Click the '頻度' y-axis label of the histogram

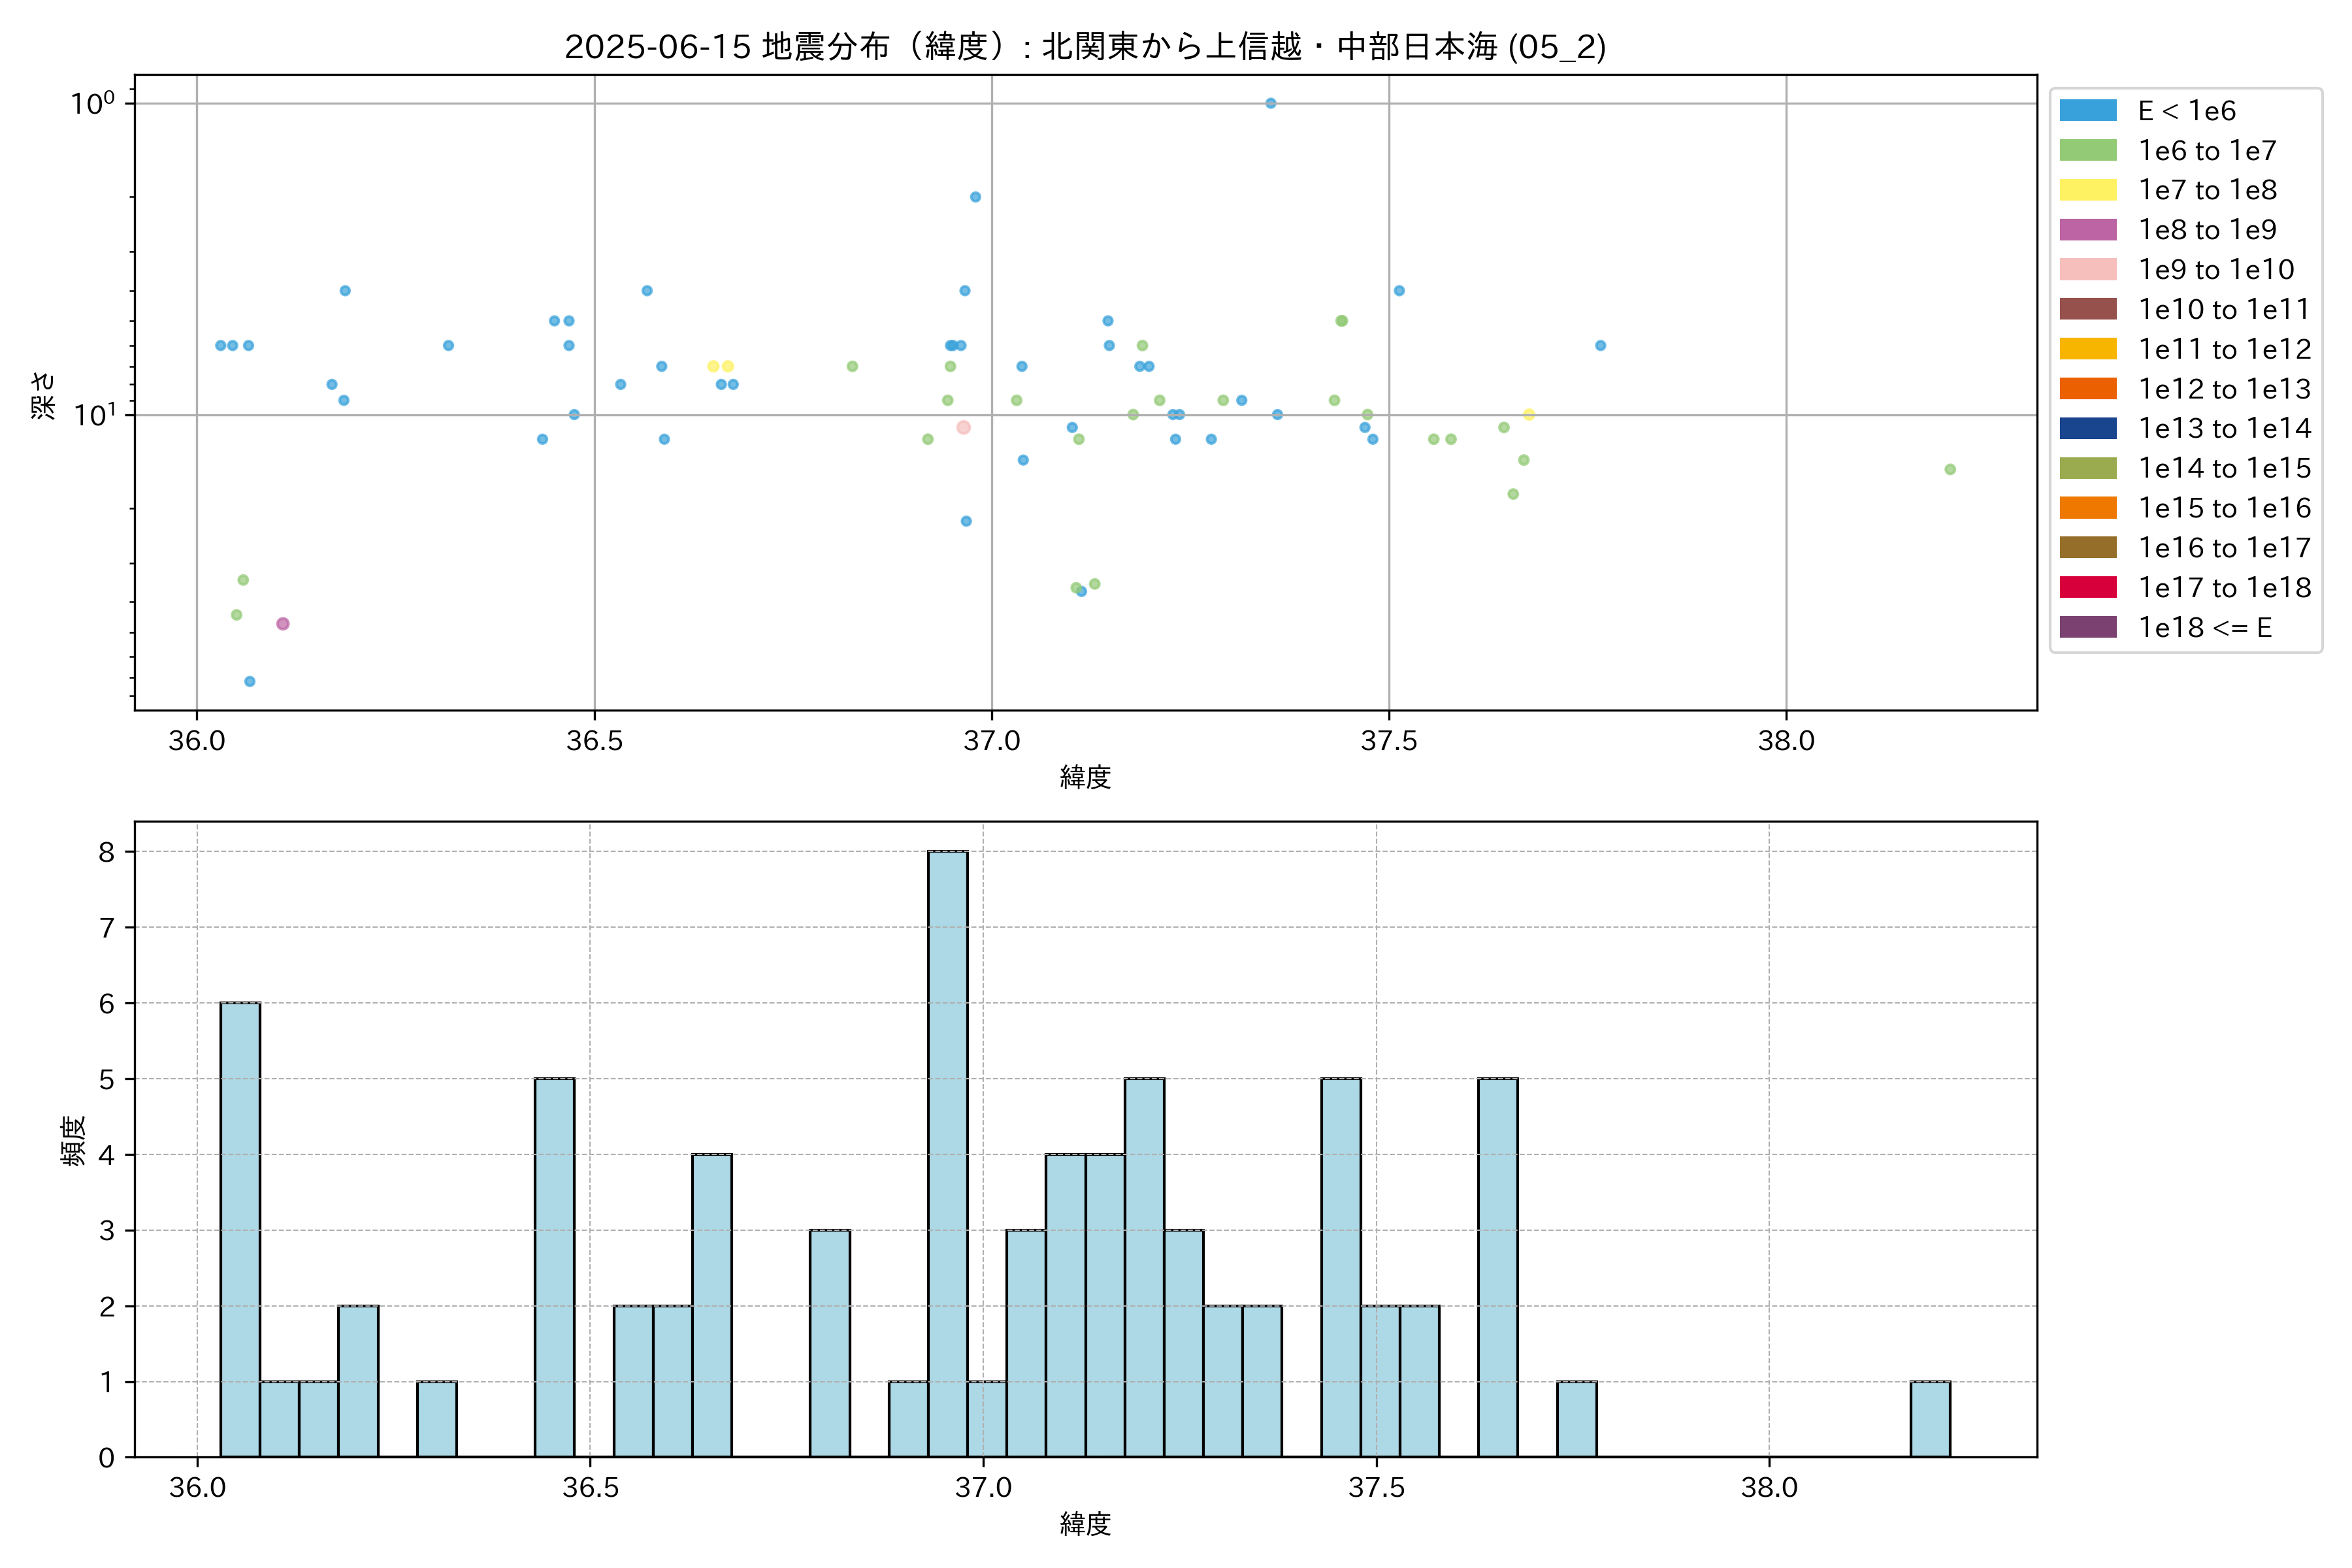73,1141
